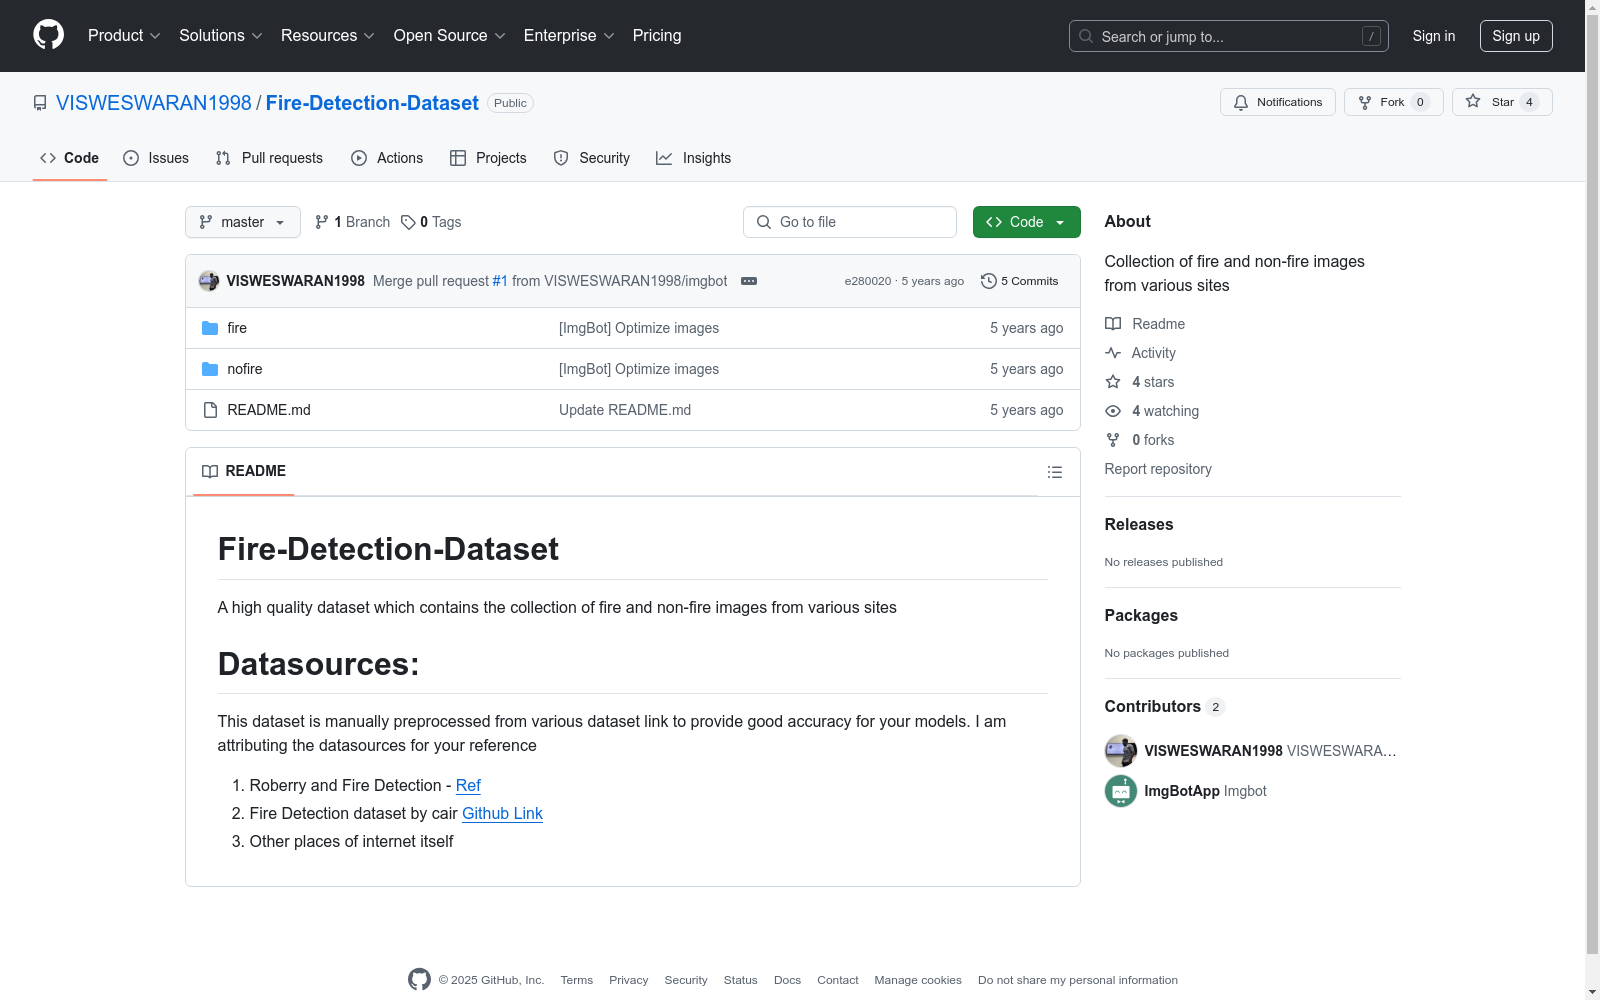Viewport: 1600px width, 1000px height.
Task: Open the fire folder
Action: coord(237,328)
